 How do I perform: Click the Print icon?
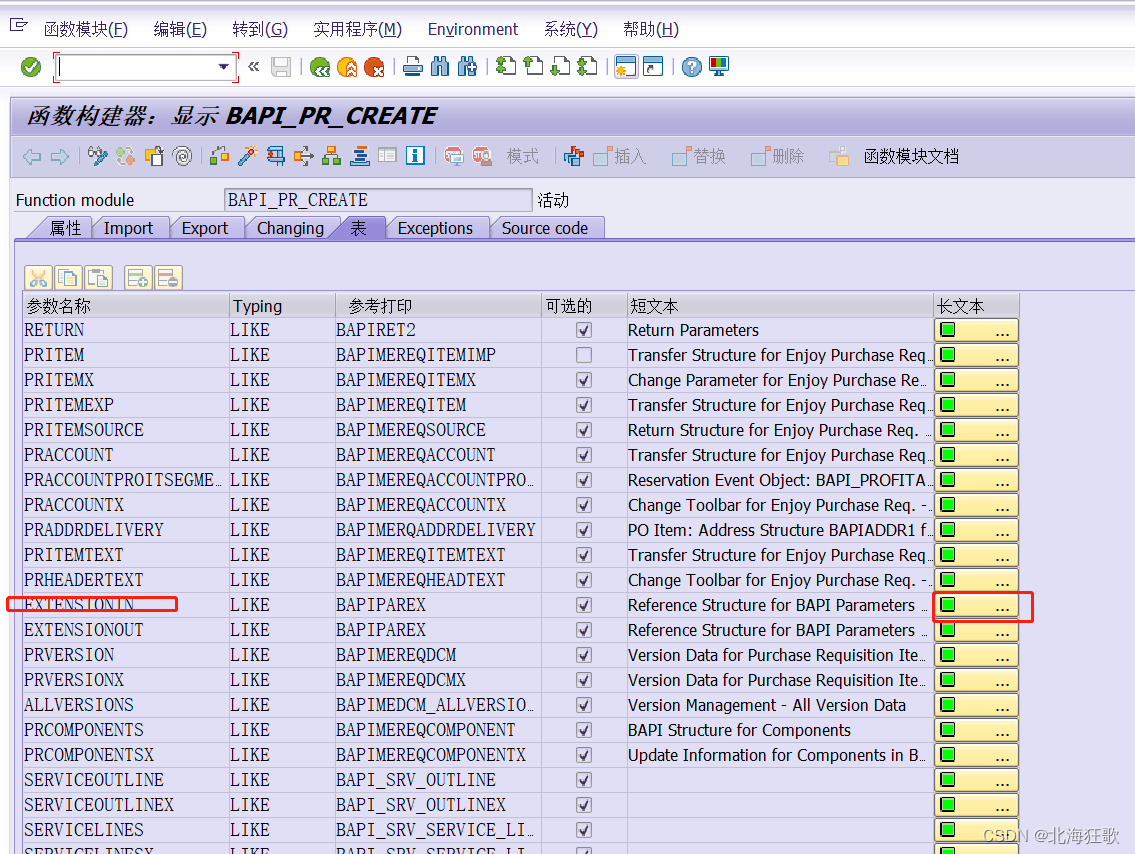tap(413, 66)
